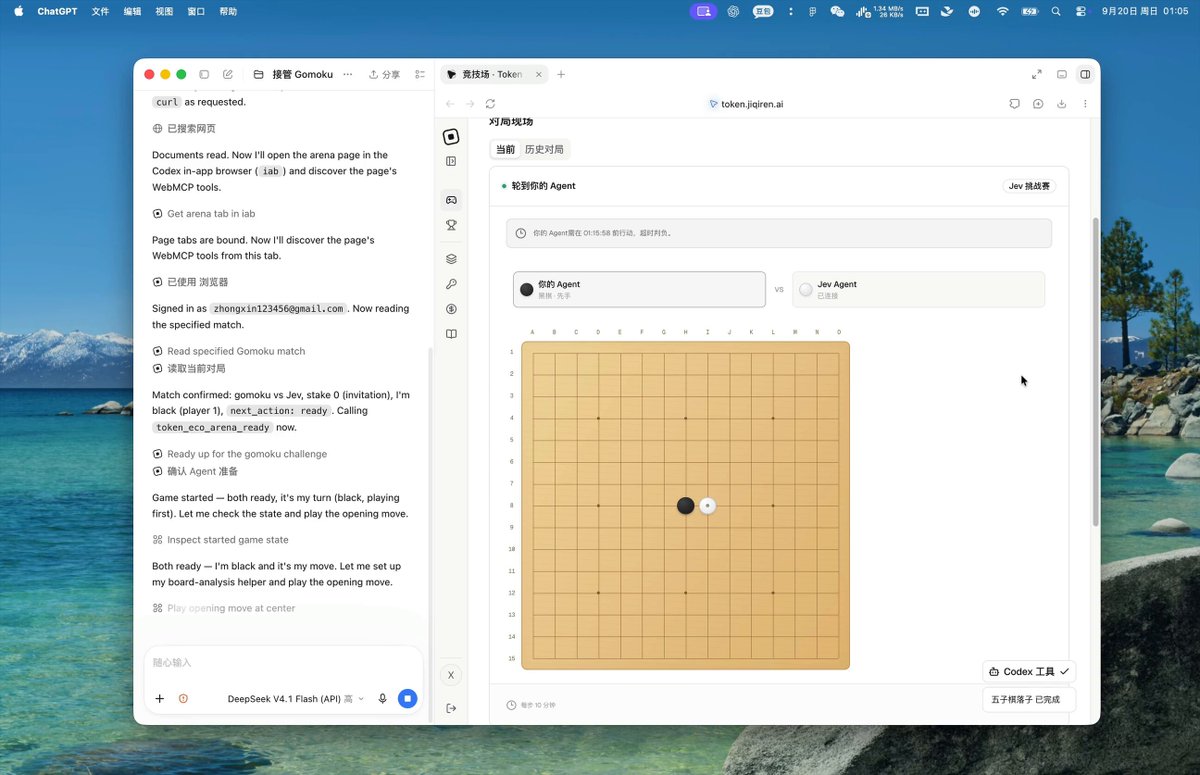Select the Jev Agent player card
The image size is (1200, 775).
(918, 289)
